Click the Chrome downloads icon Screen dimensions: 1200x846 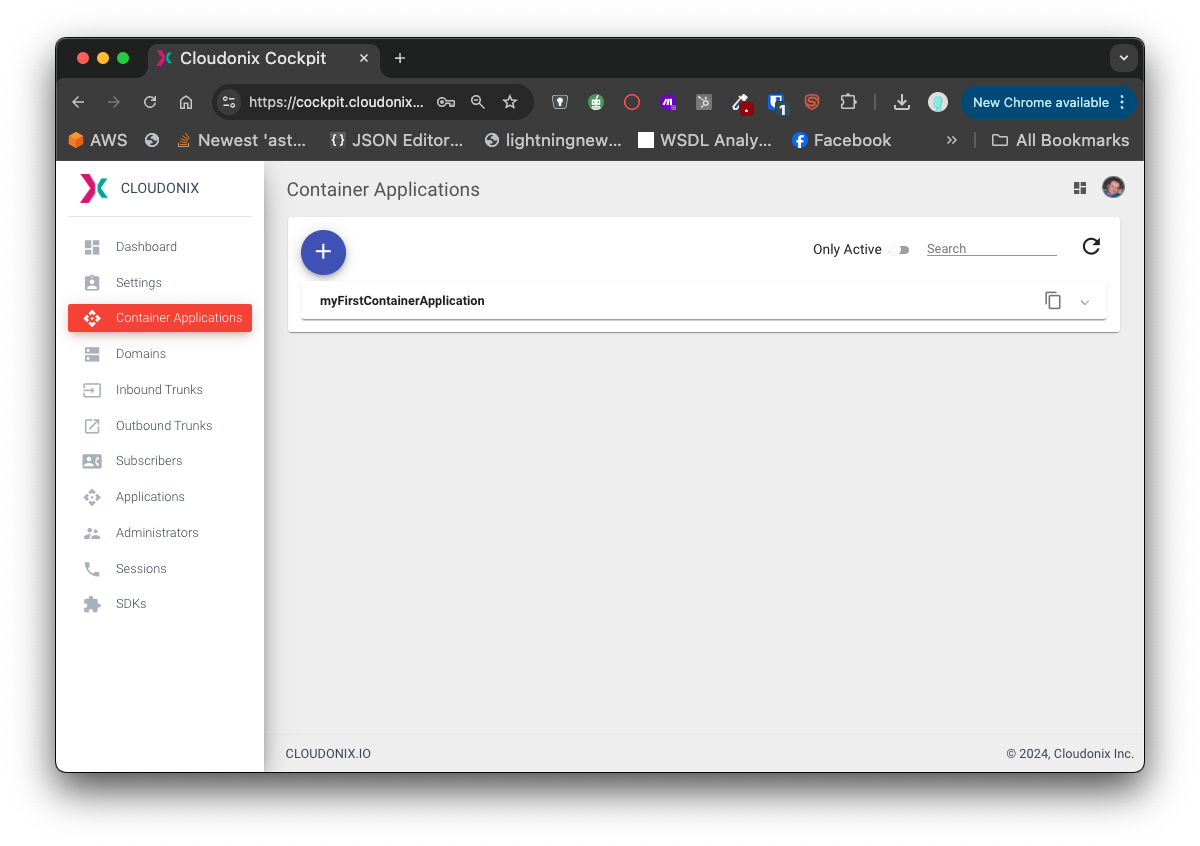pos(902,102)
